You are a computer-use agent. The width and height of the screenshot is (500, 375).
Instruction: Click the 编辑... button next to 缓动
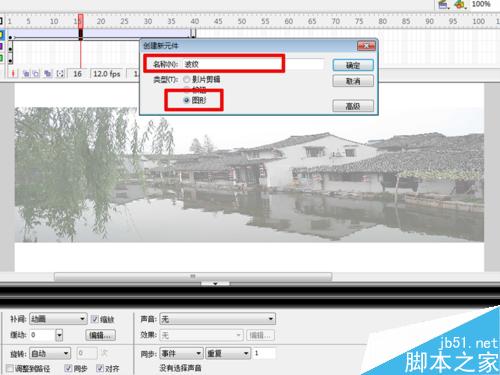click(101, 335)
